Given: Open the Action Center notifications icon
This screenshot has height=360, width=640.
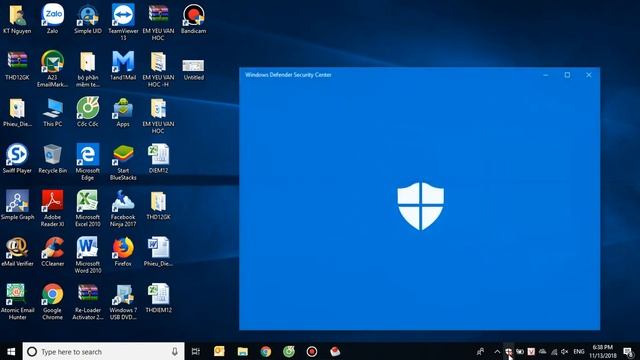Looking at the screenshot, I should tap(629, 351).
